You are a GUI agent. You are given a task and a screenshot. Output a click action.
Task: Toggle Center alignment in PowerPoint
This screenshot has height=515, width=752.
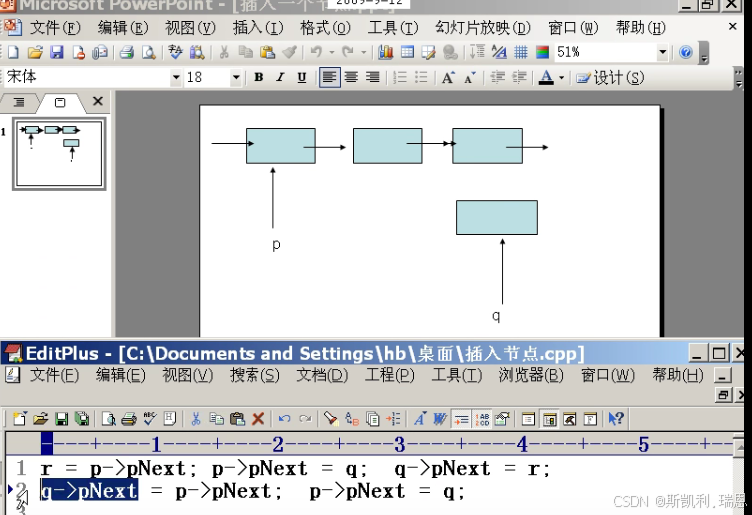point(351,77)
